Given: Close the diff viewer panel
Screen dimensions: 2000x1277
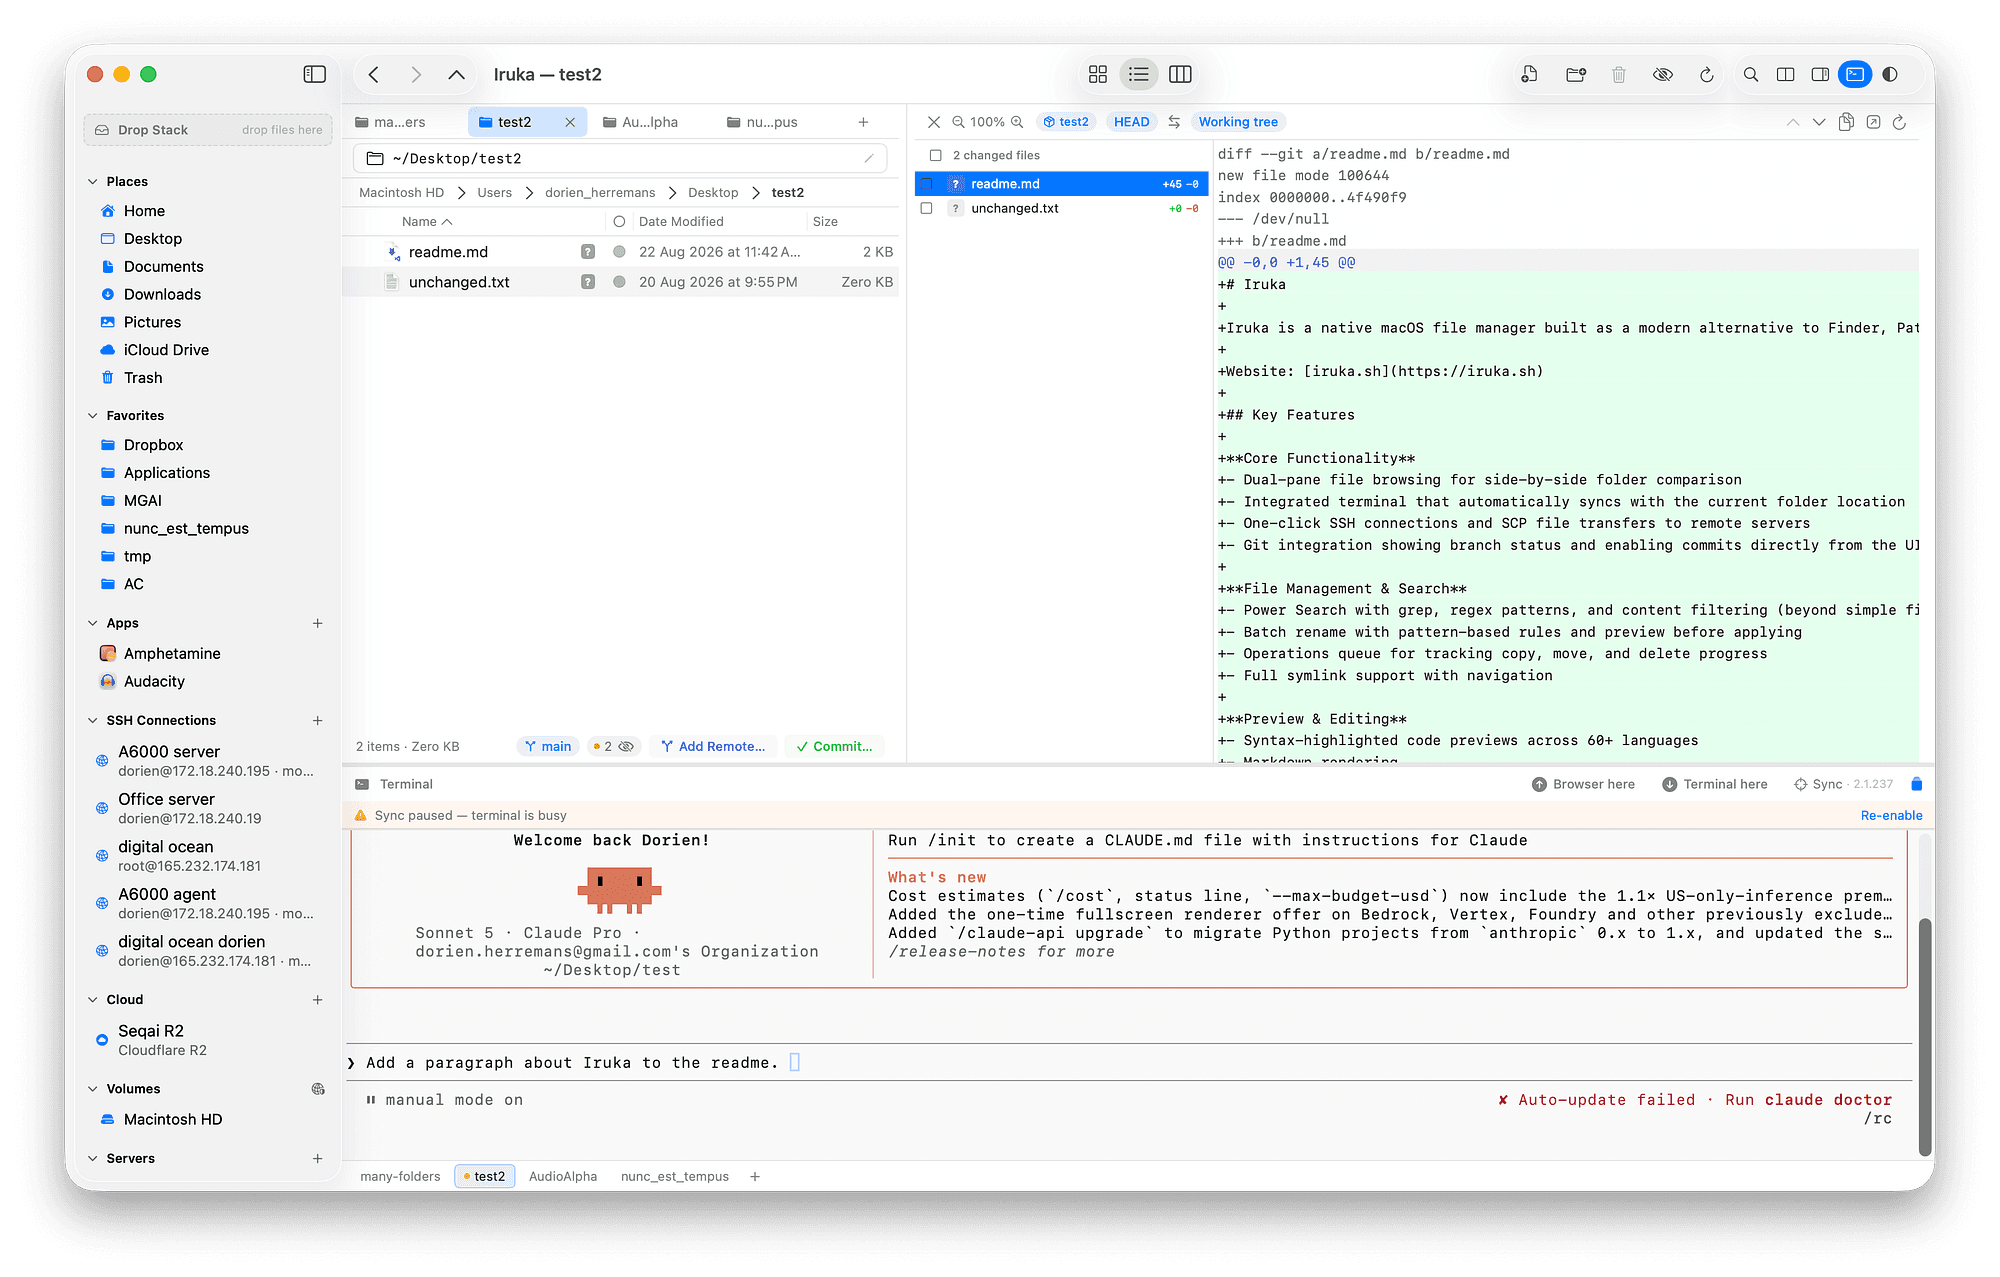Looking at the screenshot, I should (x=933, y=122).
